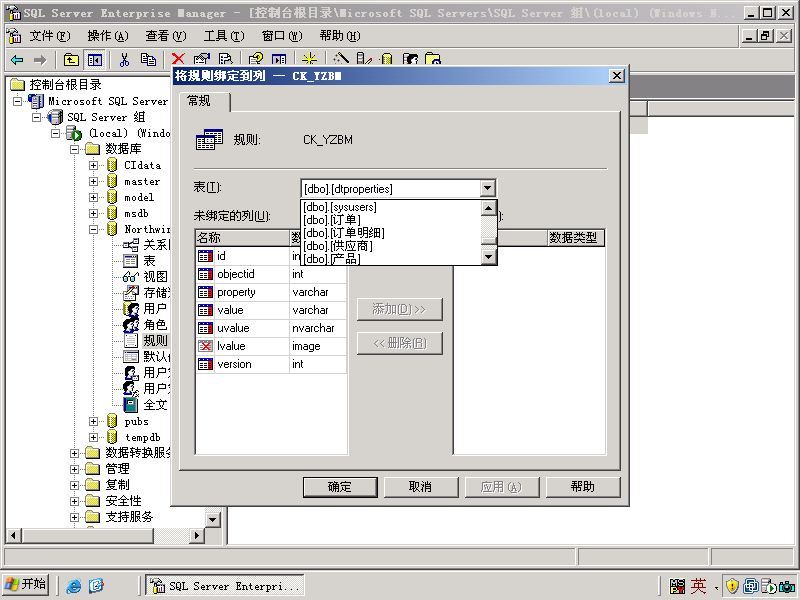Image resolution: width=800 pixels, height=600 pixels.
Task: Expand the CIdata database node
Action: coord(93,165)
